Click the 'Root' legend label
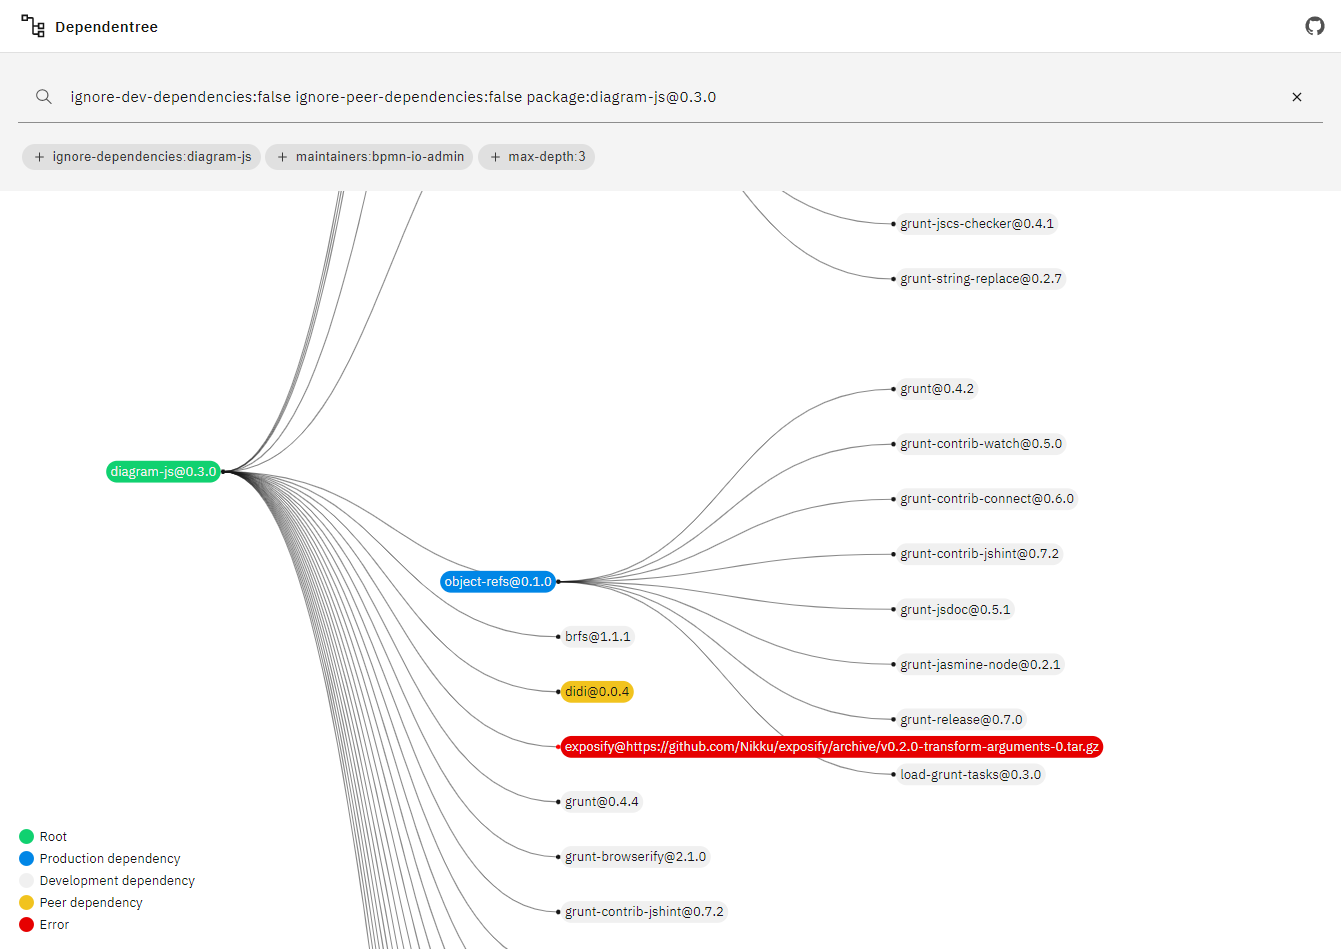The image size is (1341, 951). coord(53,837)
